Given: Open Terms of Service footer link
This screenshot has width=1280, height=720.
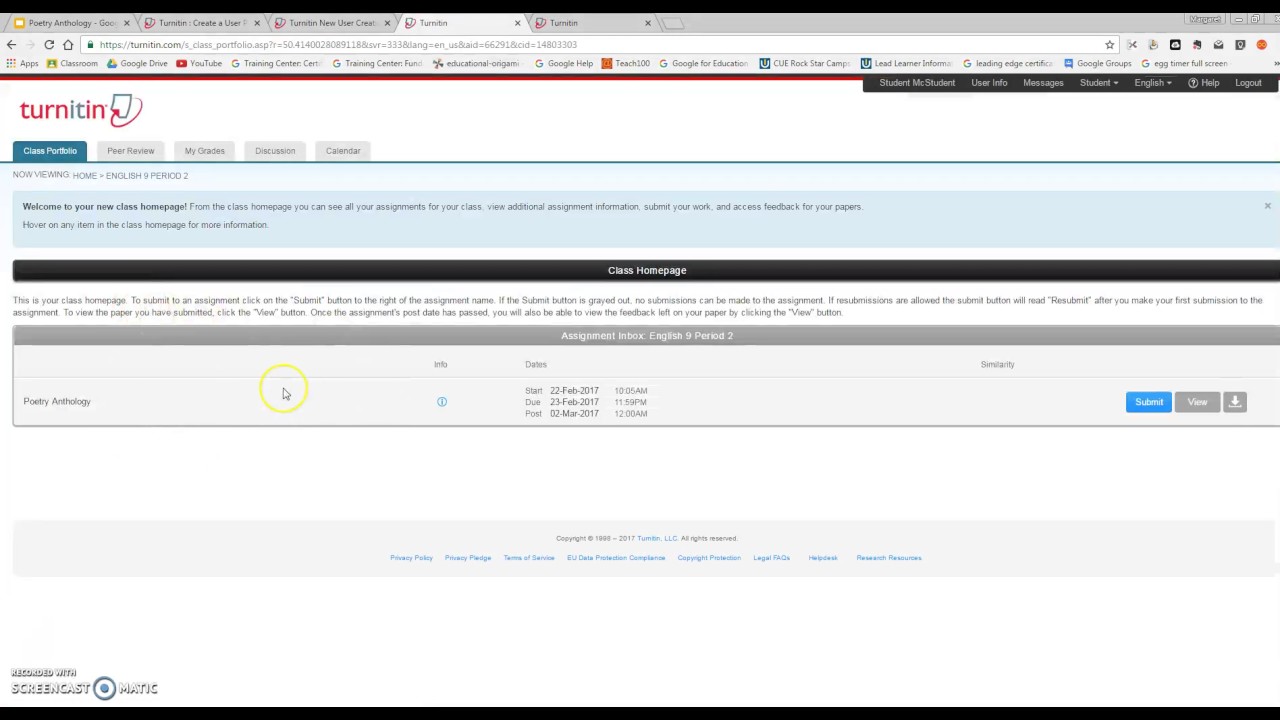Looking at the screenshot, I should (529, 558).
